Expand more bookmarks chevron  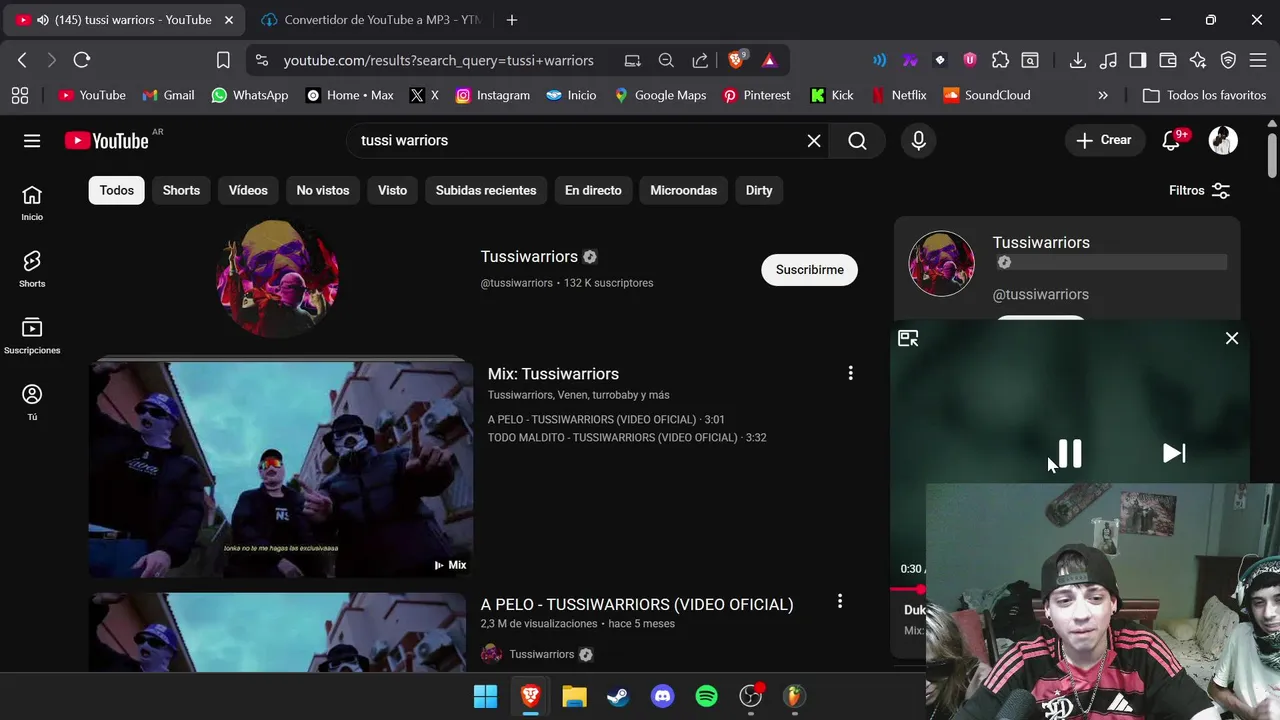click(x=1103, y=95)
